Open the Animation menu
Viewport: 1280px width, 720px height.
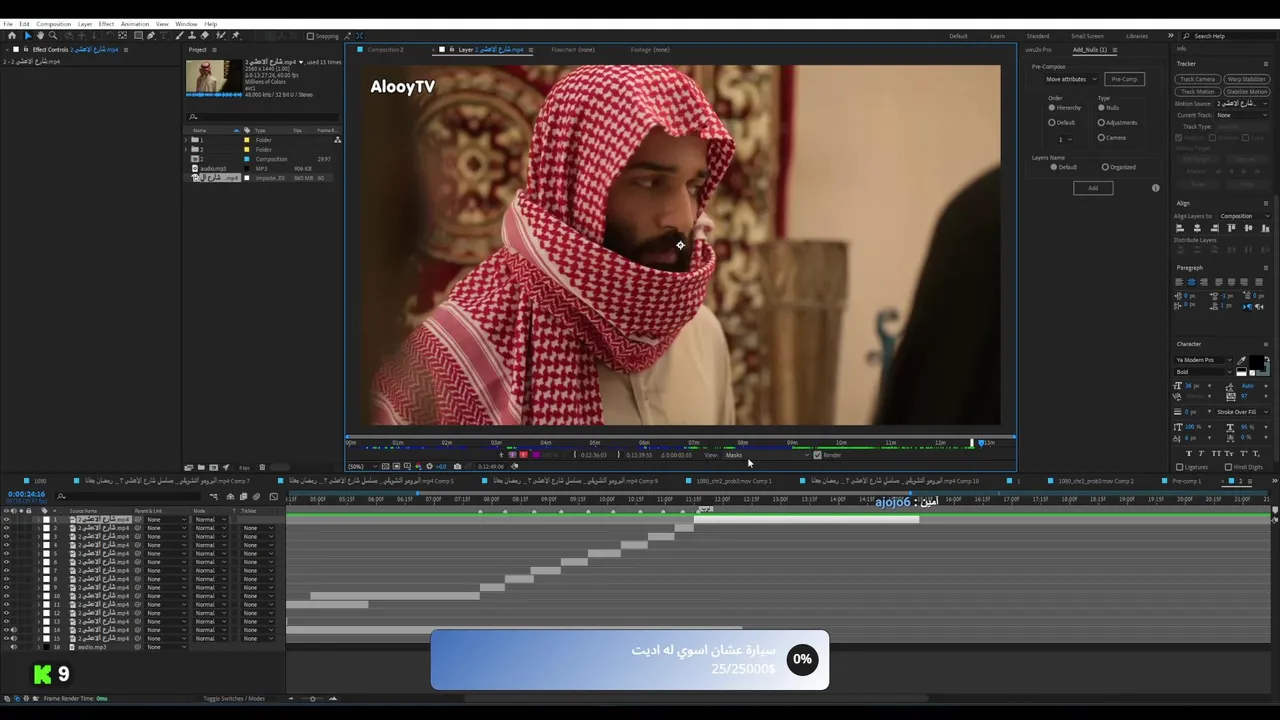[x=135, y=24]
